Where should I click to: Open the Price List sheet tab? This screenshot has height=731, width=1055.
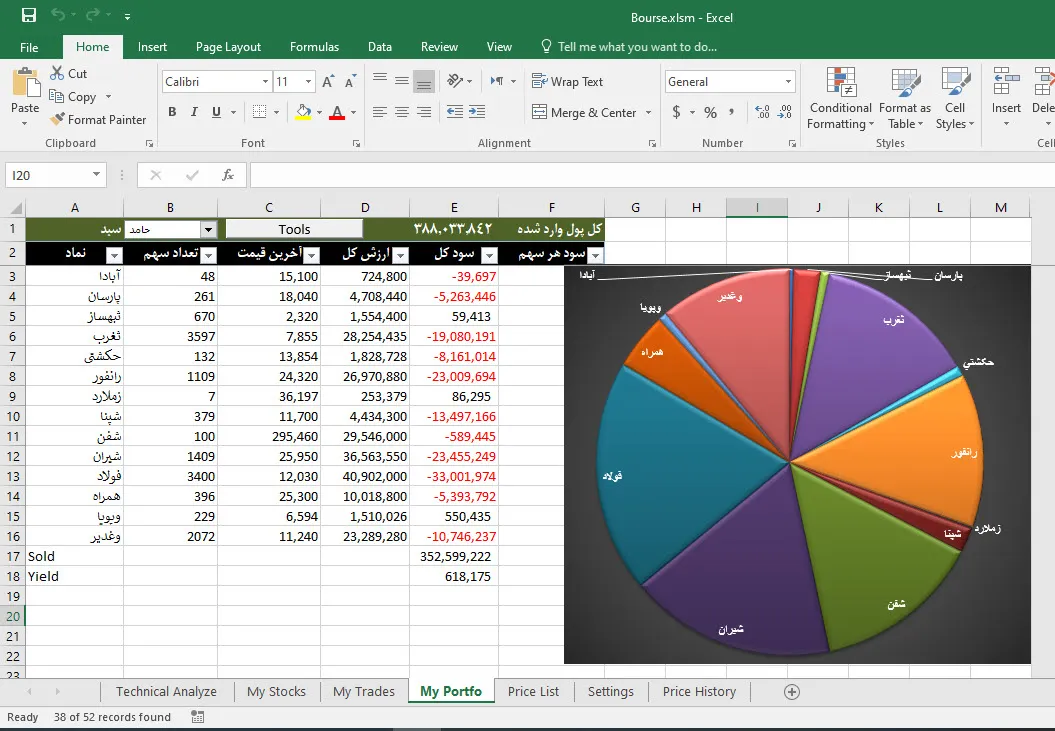(533, 691)
